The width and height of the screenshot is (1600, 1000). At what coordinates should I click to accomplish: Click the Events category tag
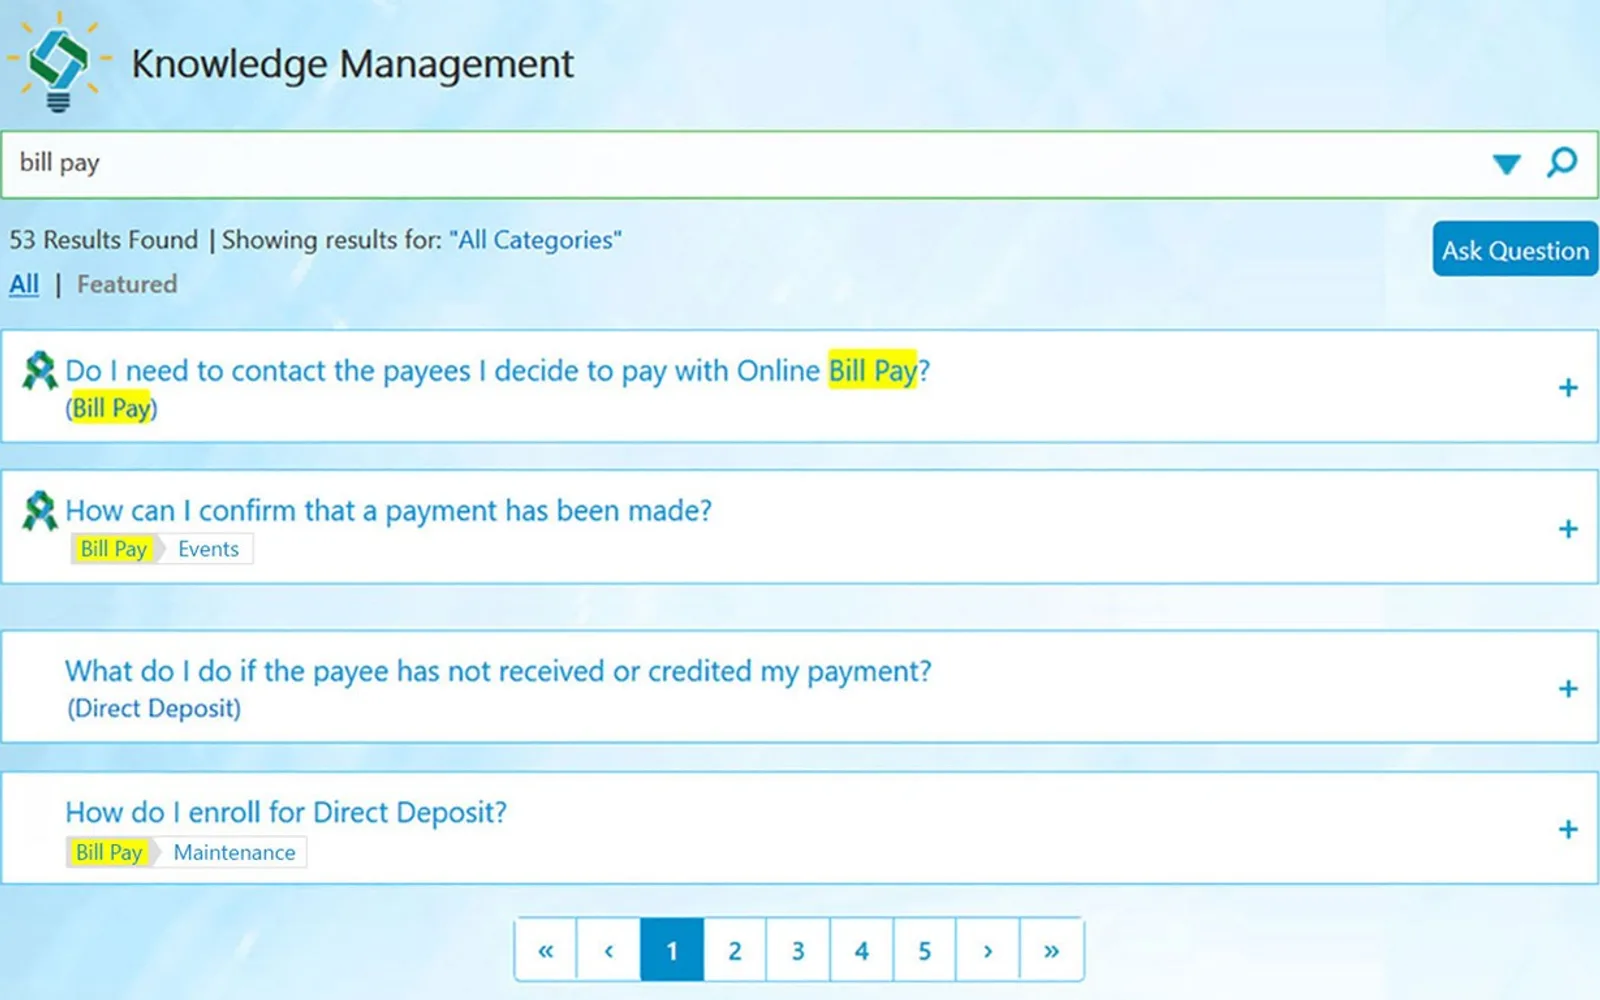coord(208,549)
